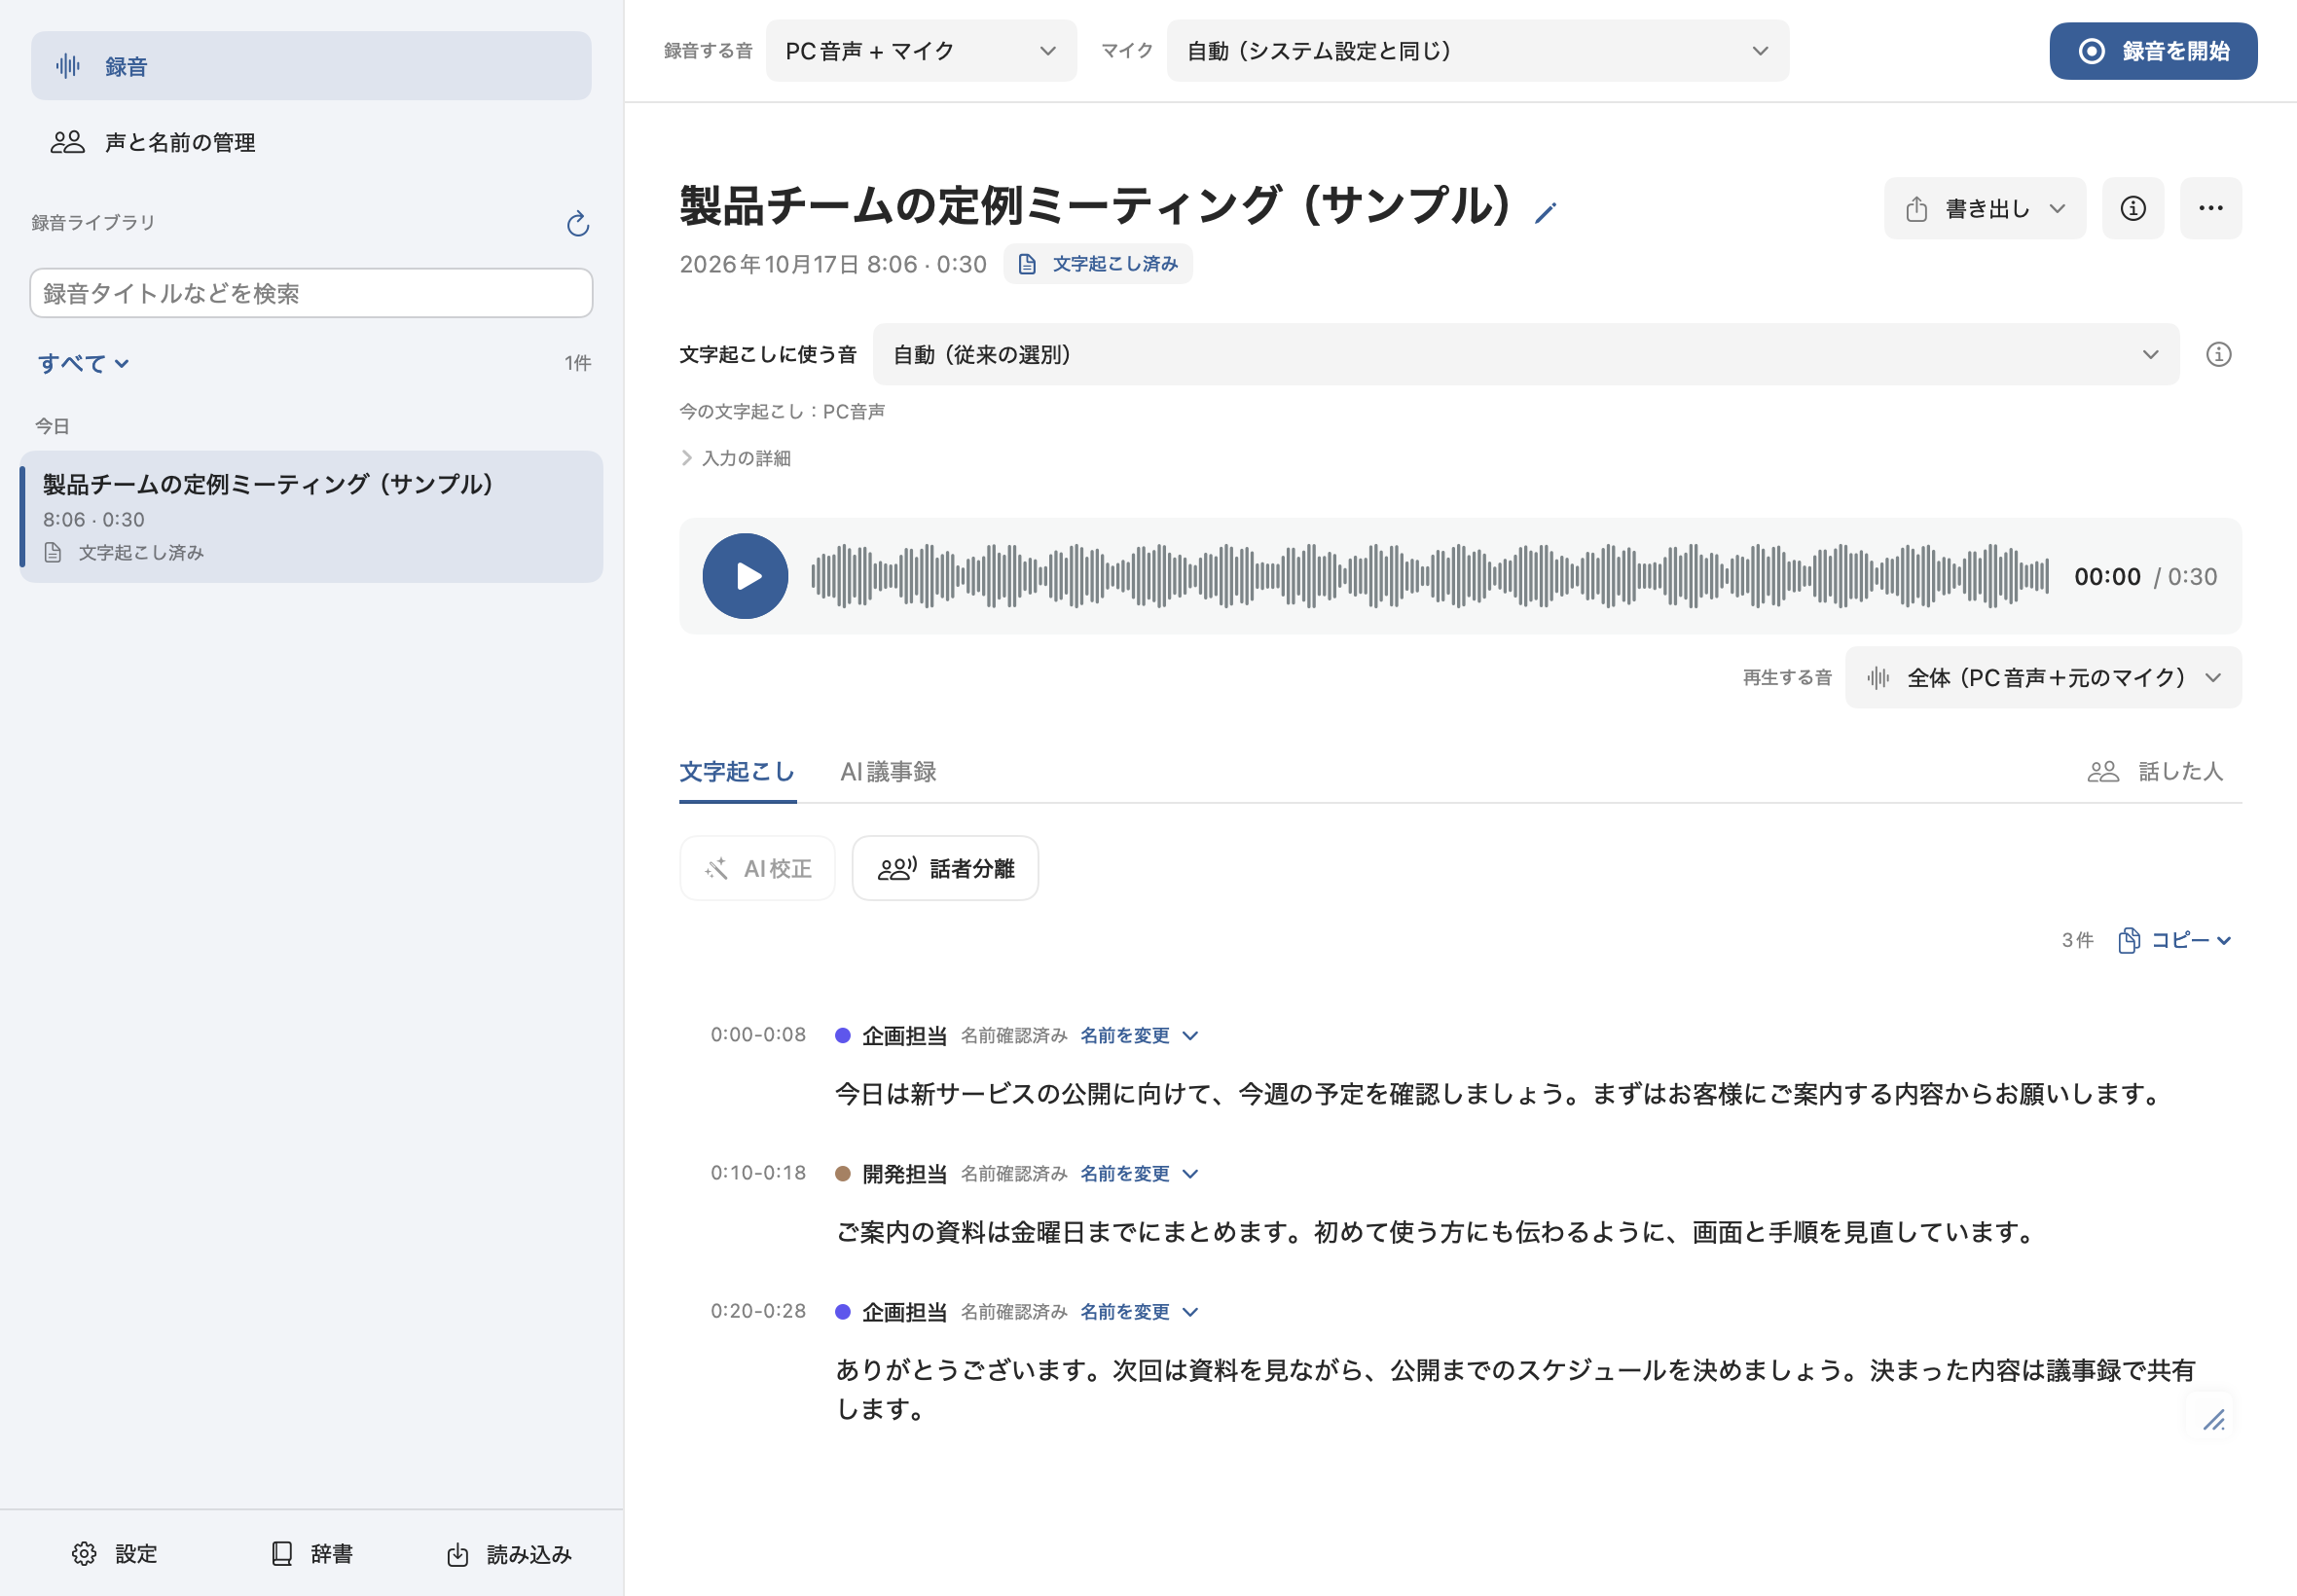Open 設定 from the sidebar footer
This screenshot has height=1596, width=2297.
coord(115,1553)
